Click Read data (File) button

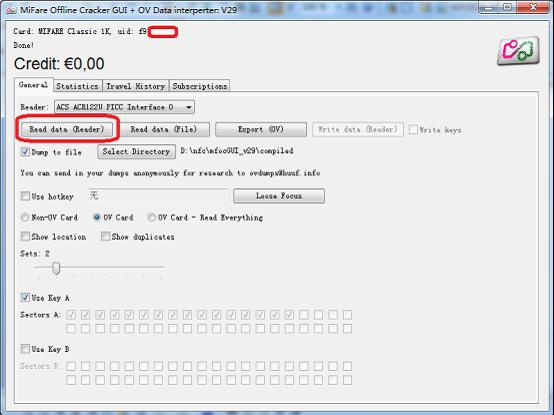point(164,129)
